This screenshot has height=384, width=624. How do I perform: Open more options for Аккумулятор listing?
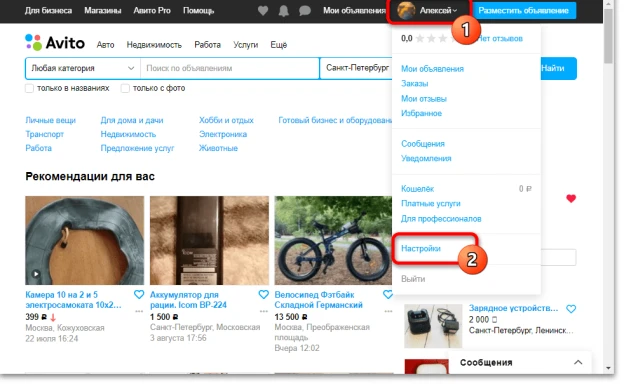click(x=263, y=311)
